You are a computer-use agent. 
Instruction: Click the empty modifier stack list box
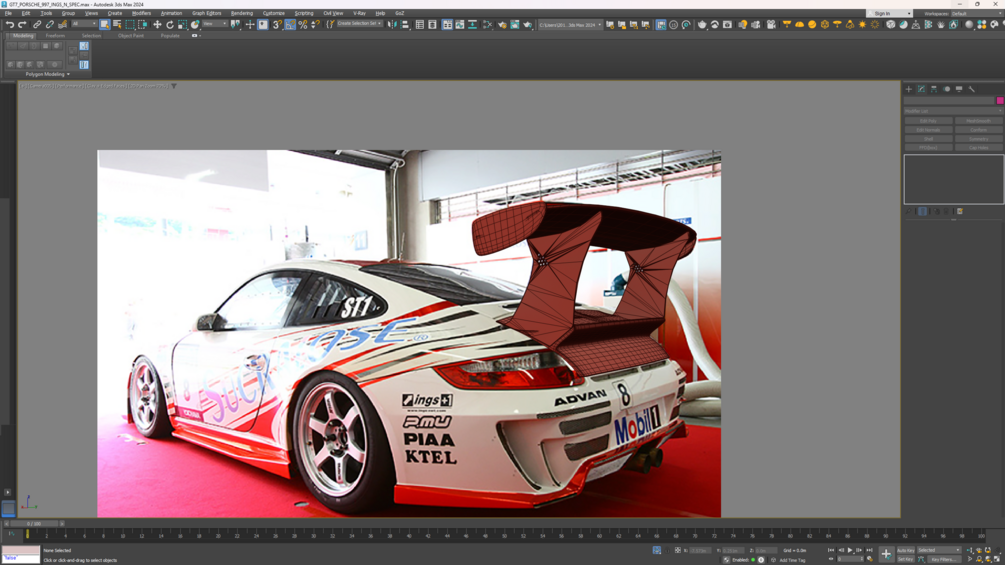954,179
